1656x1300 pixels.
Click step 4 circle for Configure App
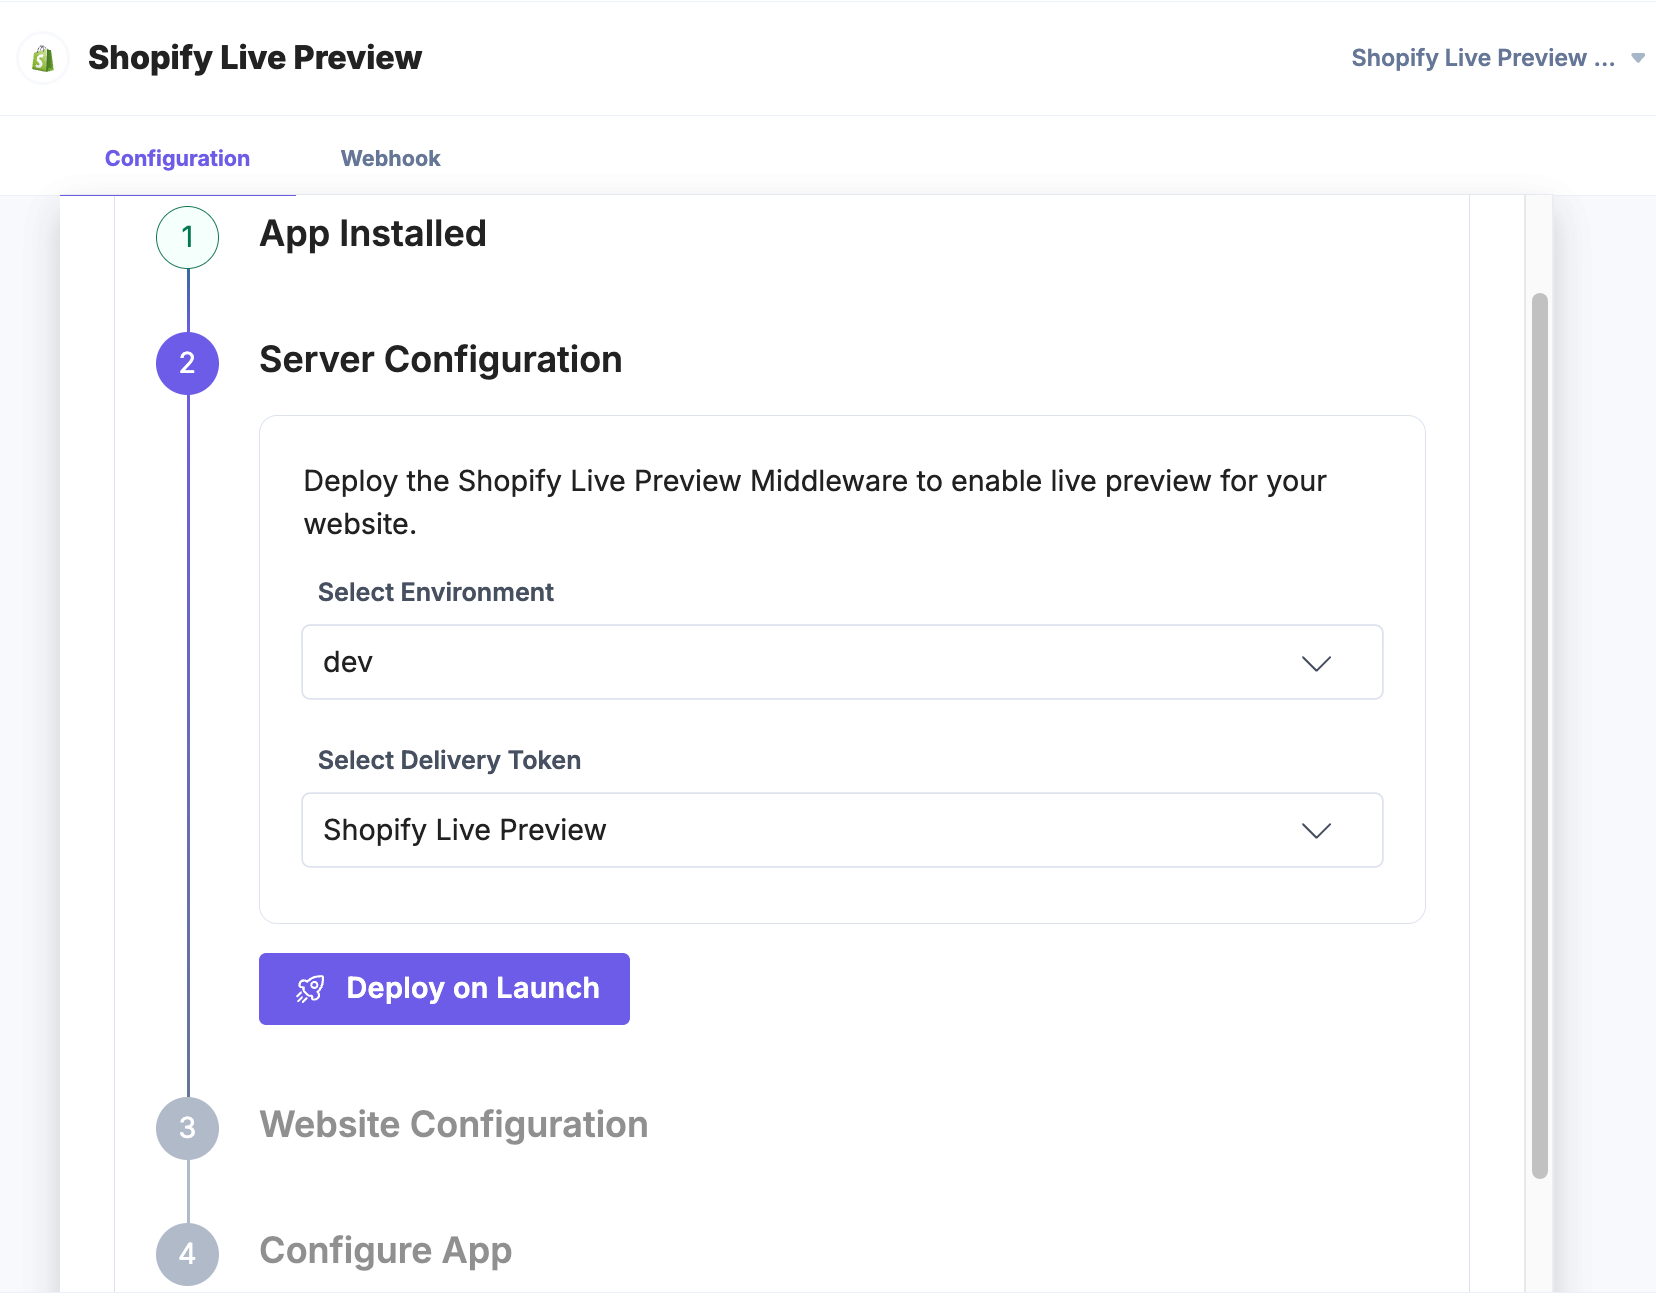(x=187, y=1254)
